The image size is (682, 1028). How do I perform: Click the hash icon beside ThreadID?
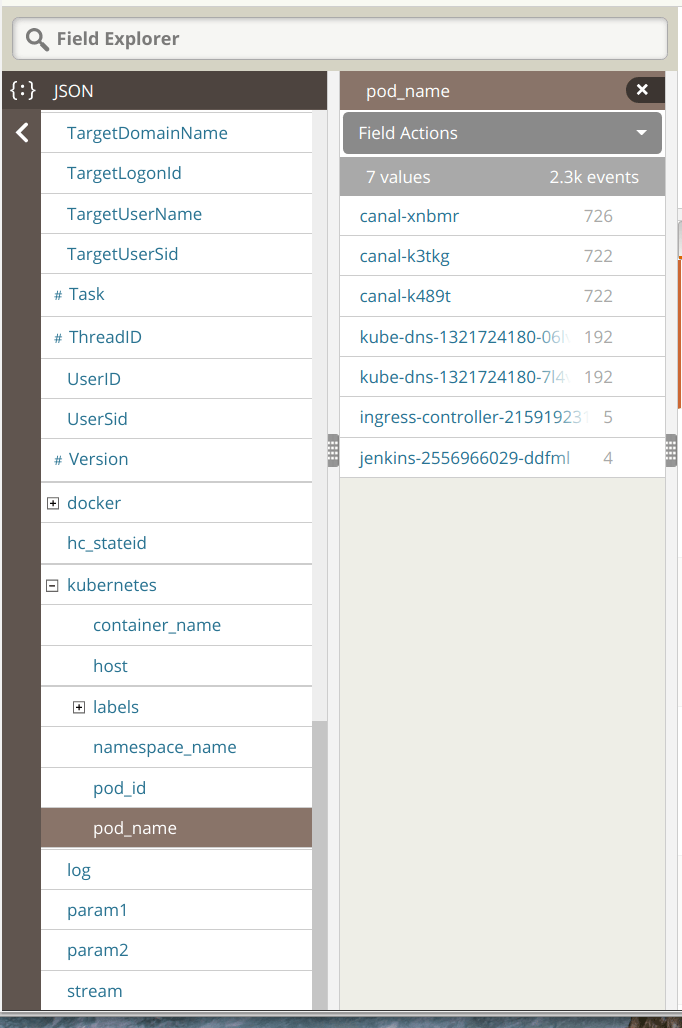pos(58,339)
